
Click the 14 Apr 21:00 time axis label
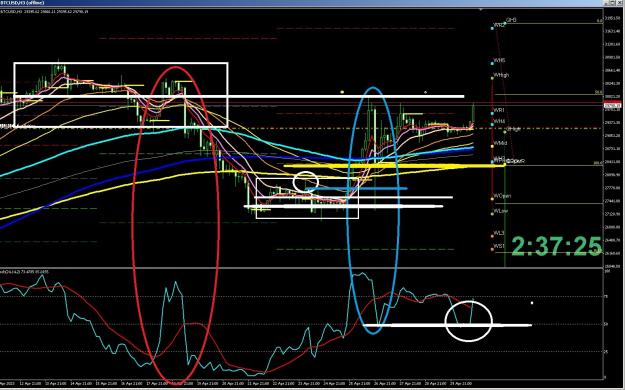82,384
